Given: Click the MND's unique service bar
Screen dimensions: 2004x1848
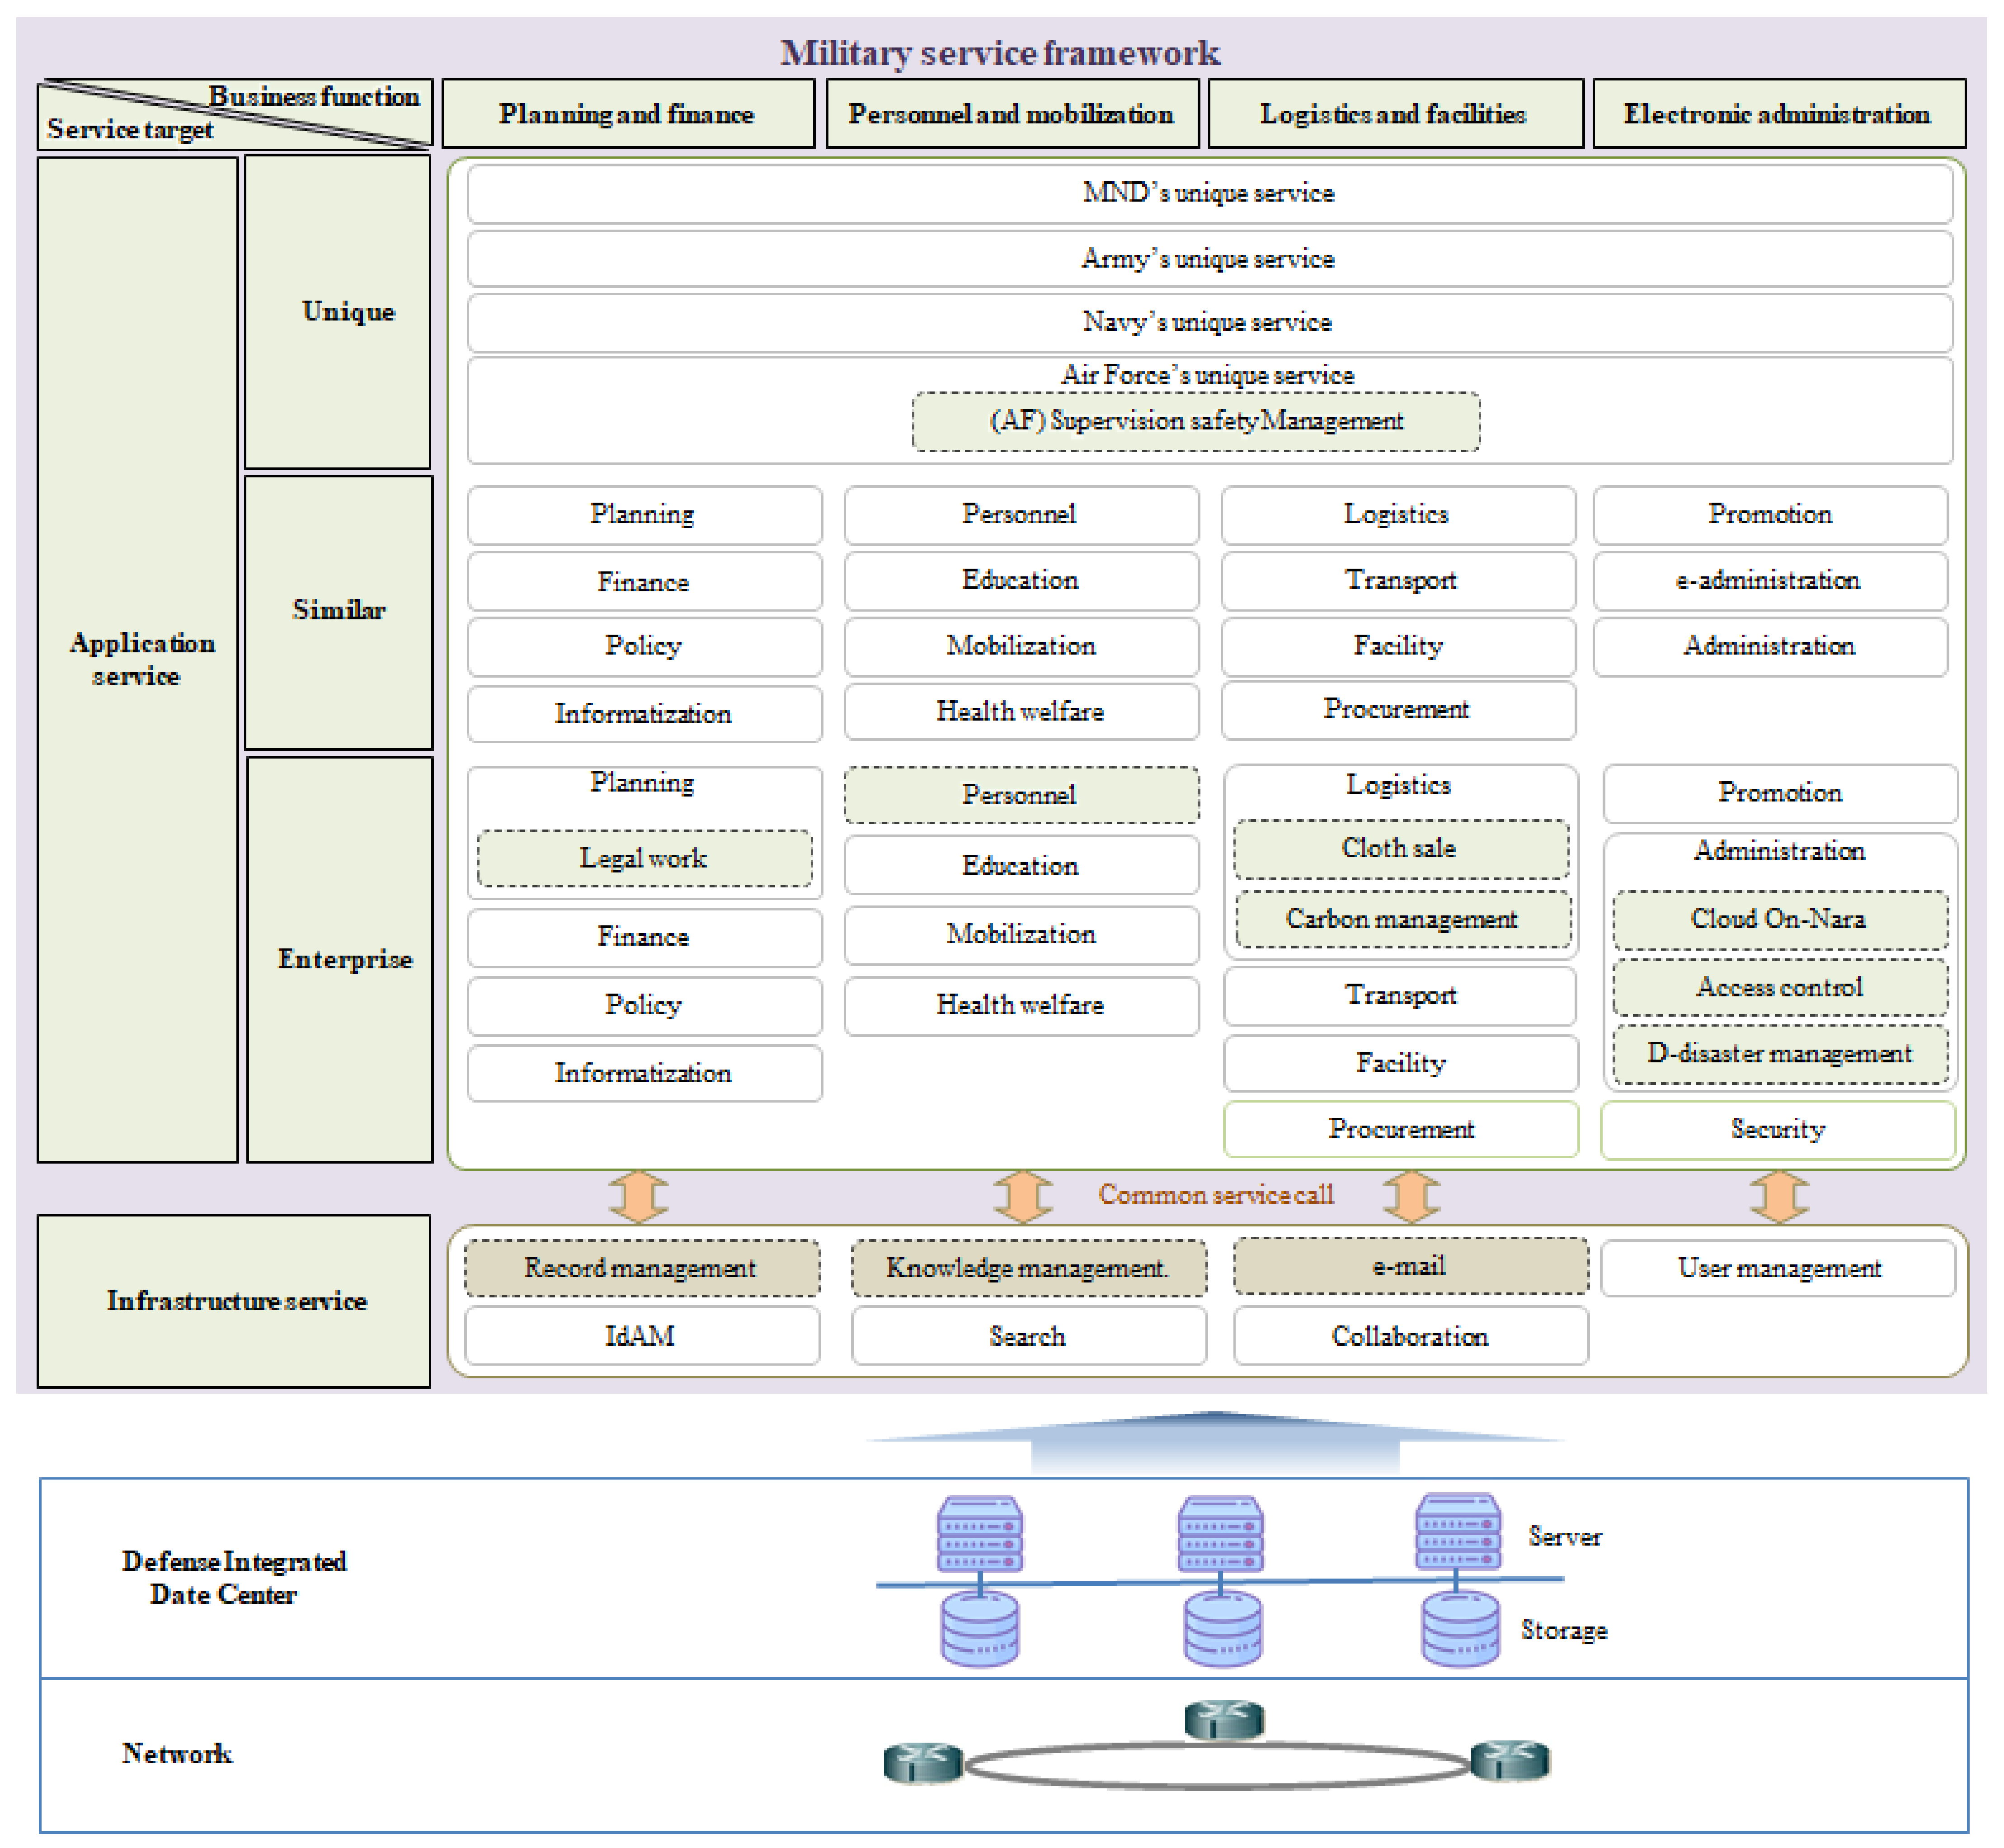Looking at the screenshot, I should (1207, 193).
